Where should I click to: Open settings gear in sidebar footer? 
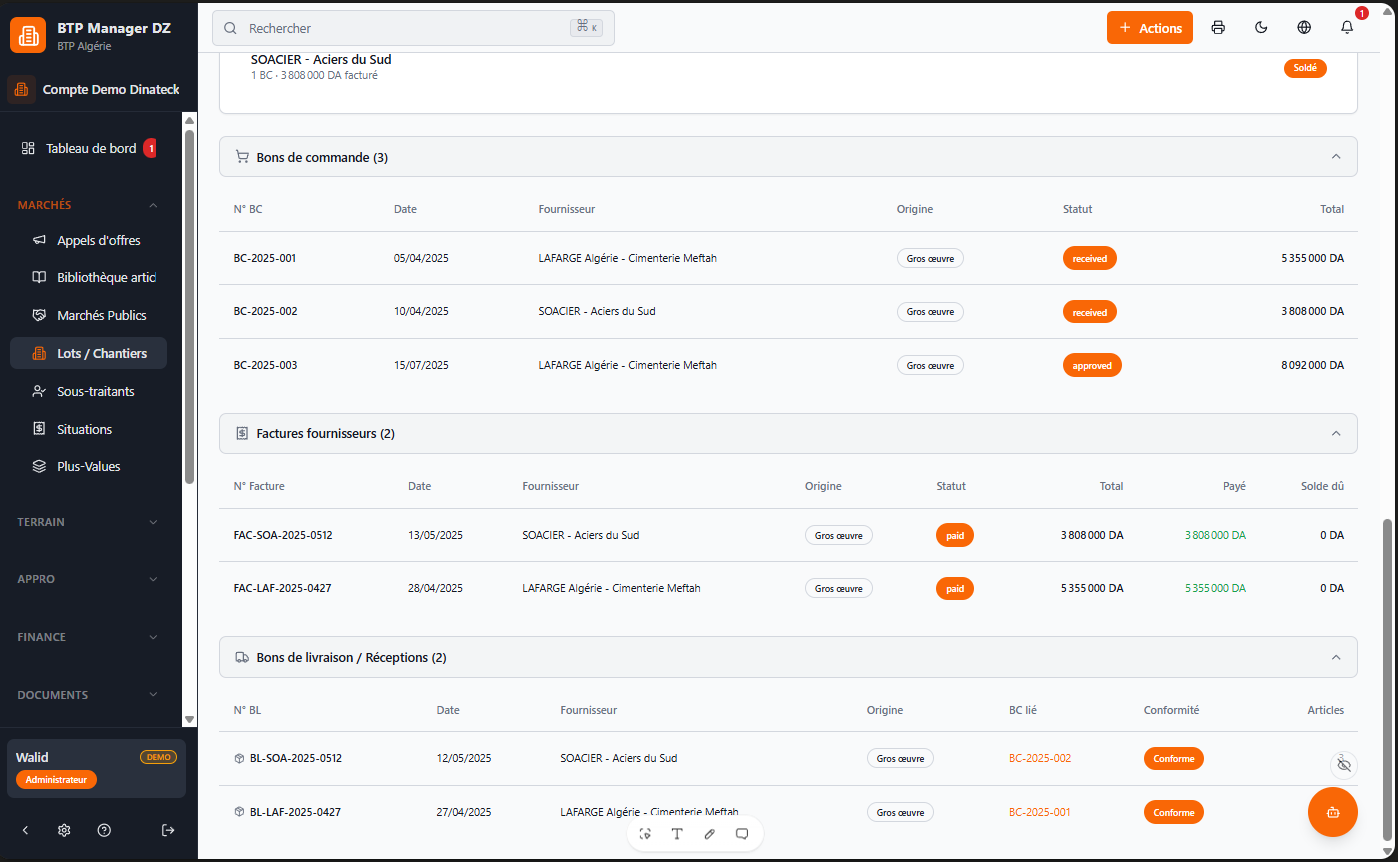[64, 830]
